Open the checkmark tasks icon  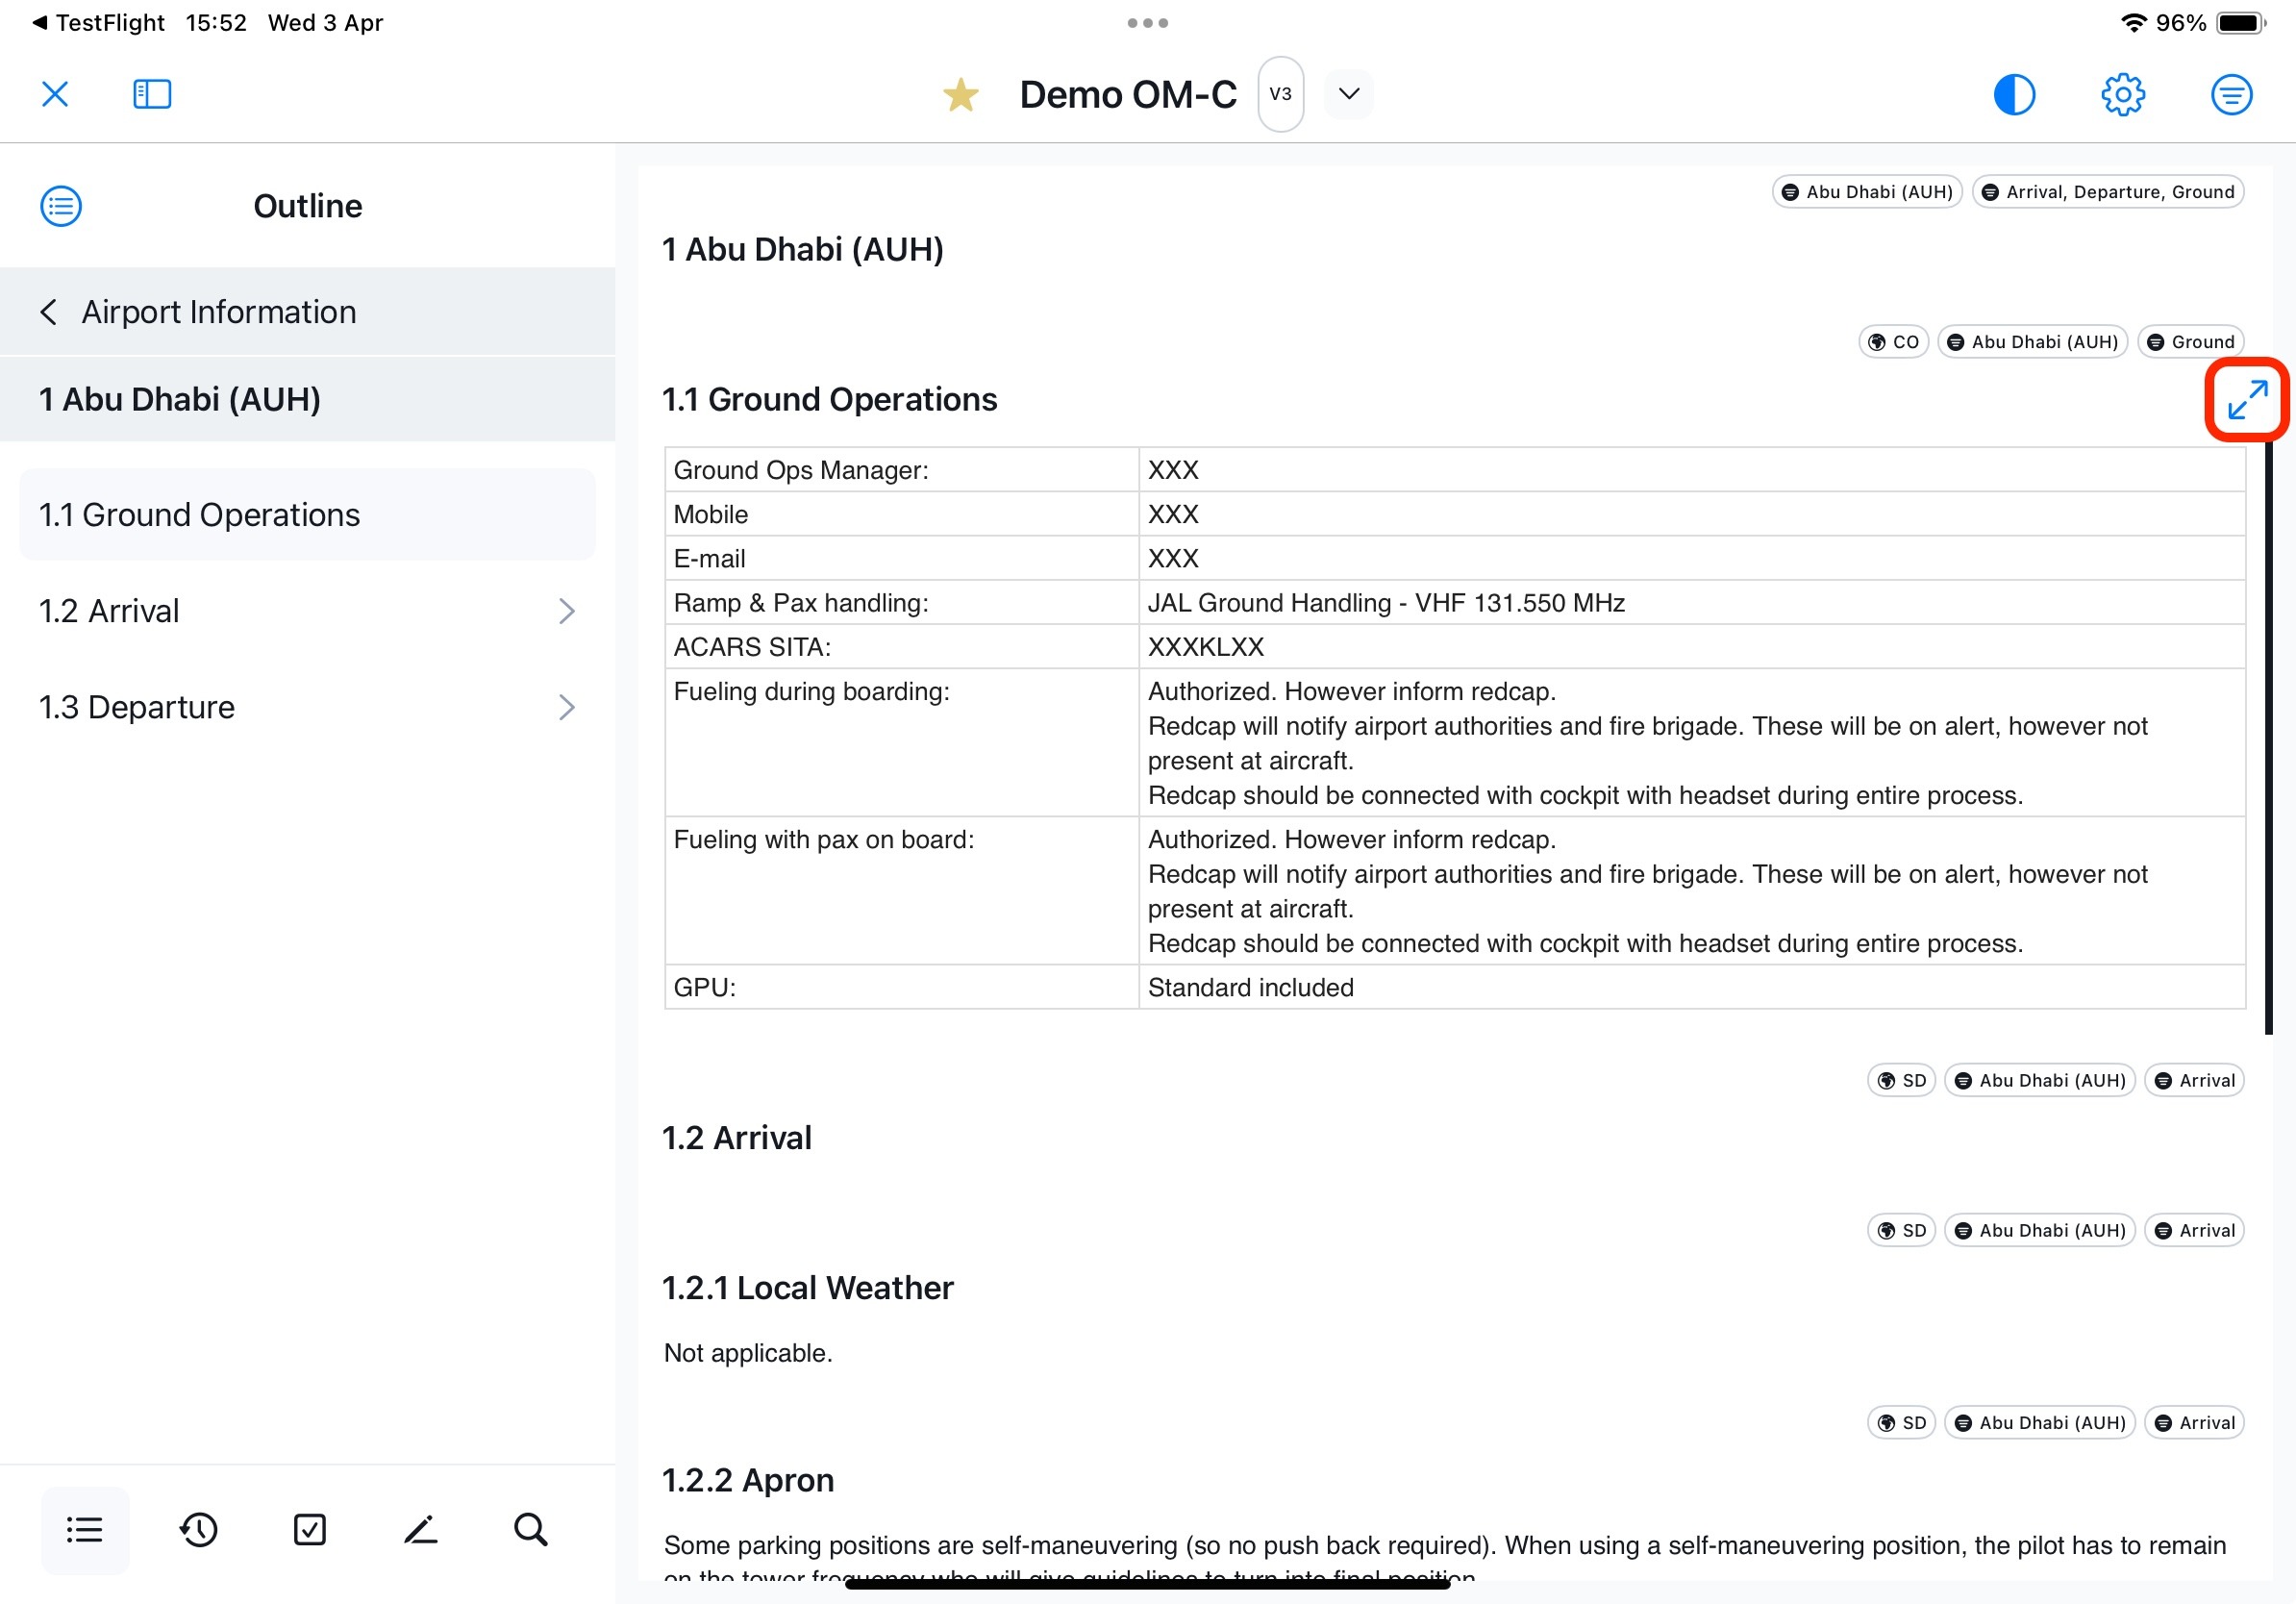(310, 1529)
